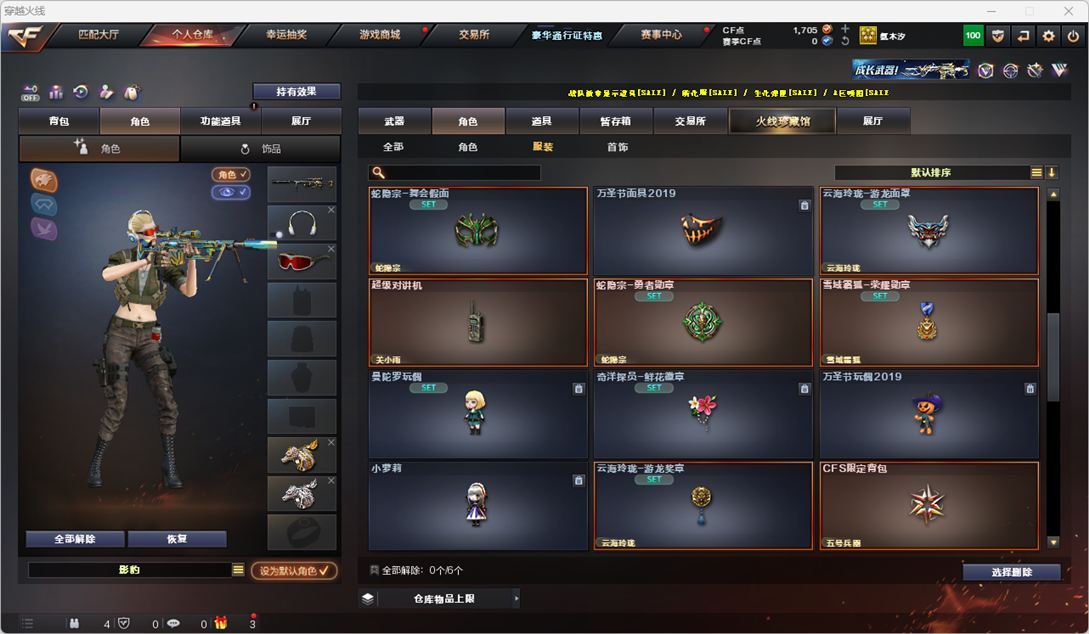Click trash icon on 万圣节面具2019 item
The image size is (1089, 634).
[x=804, y=206]
